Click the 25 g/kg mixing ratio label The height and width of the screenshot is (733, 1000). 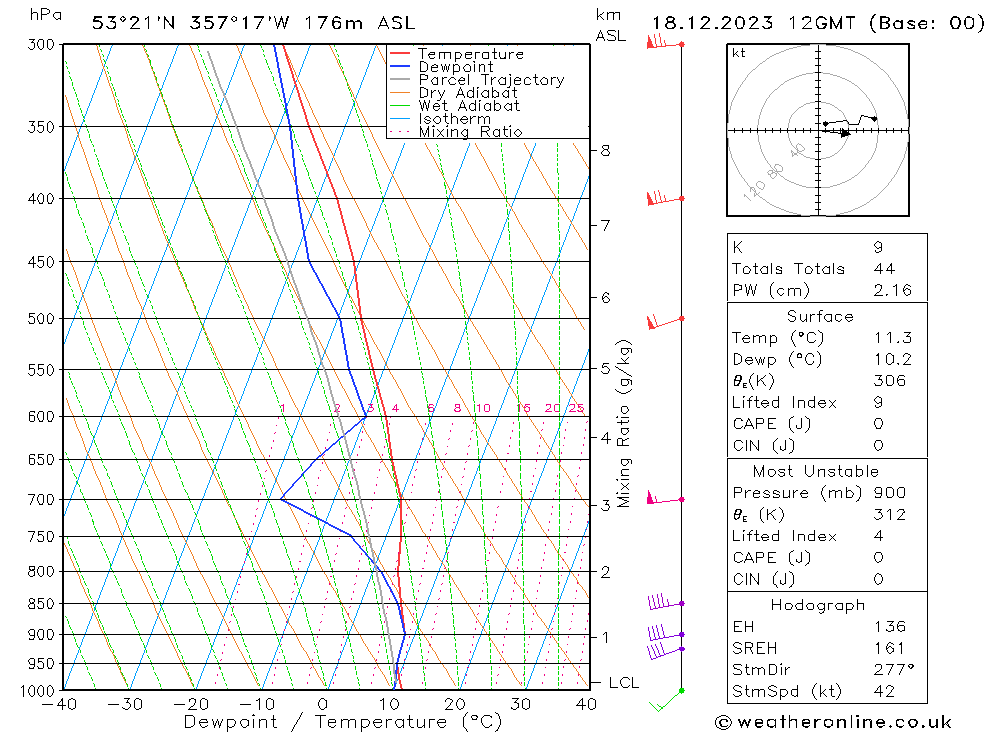pos(577,408)
